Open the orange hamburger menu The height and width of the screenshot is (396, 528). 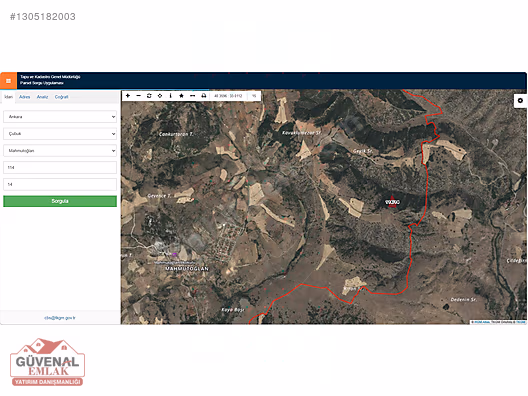[x=8, y=81]
